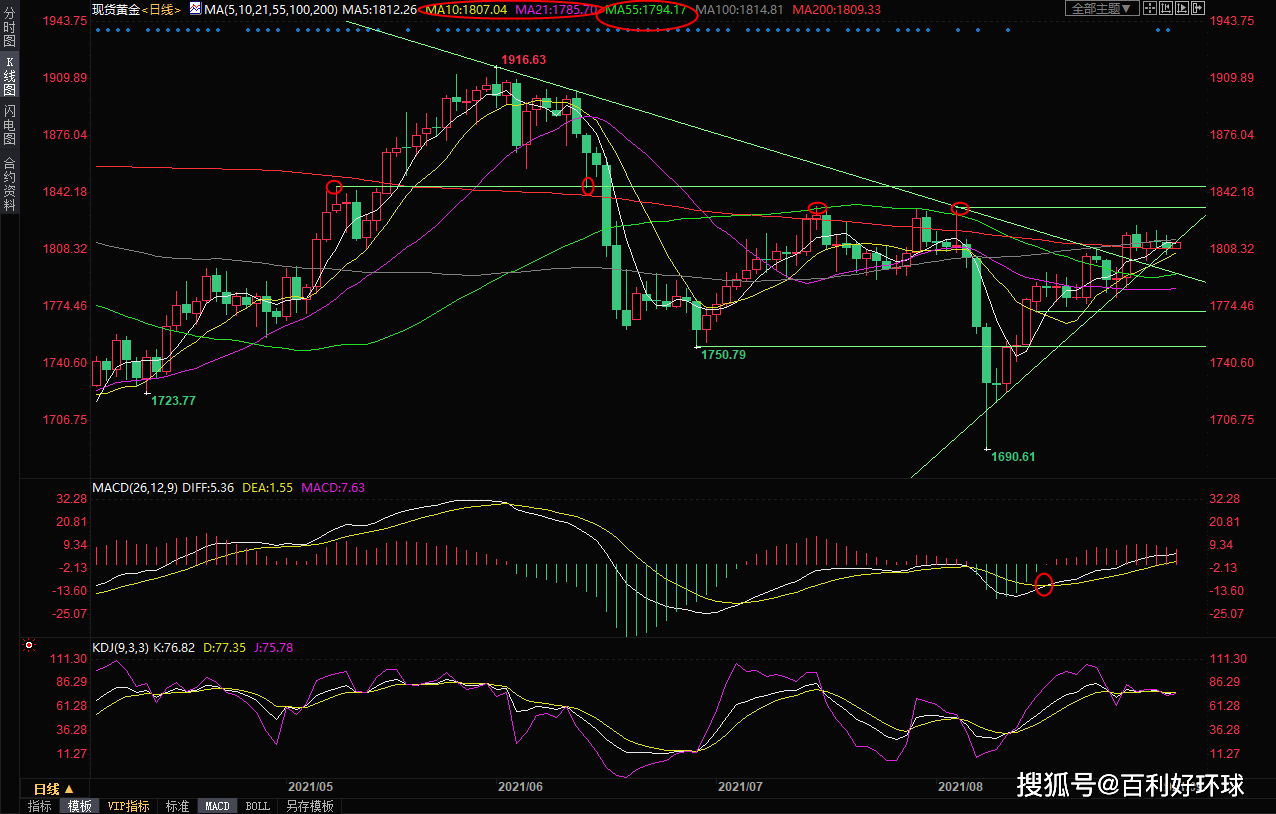The image size is (1276, 814).
Task: Click the 1690.61 low price marker
Action: (1012, 456)
